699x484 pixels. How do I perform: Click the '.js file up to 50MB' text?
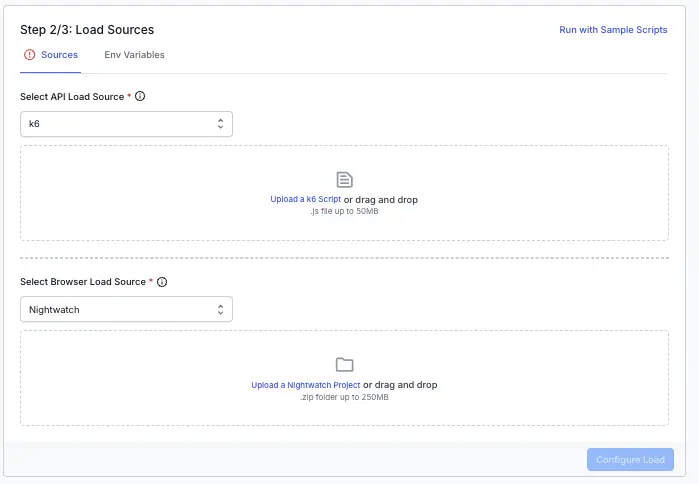[344, 211]
